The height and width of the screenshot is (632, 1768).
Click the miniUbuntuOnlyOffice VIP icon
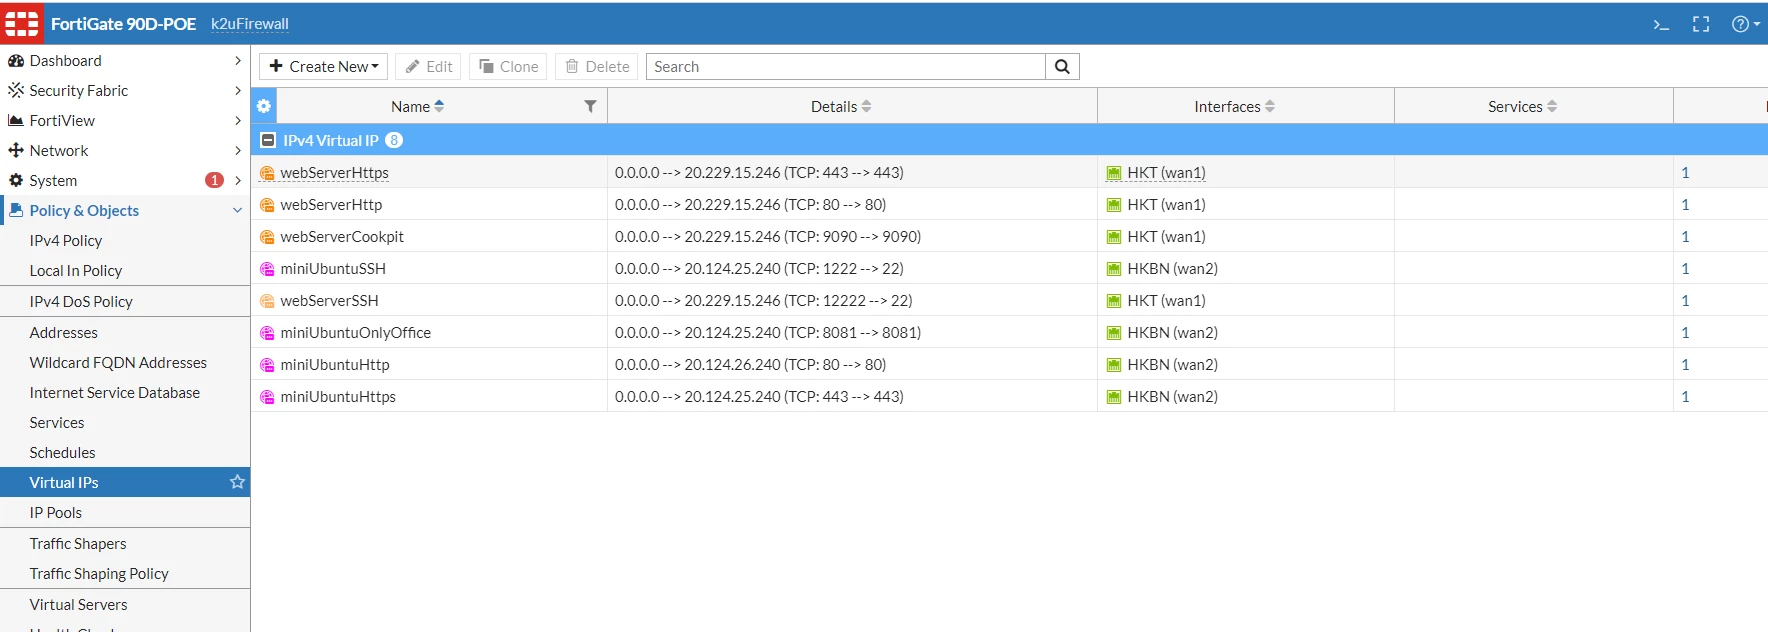[x=267, y=333]
